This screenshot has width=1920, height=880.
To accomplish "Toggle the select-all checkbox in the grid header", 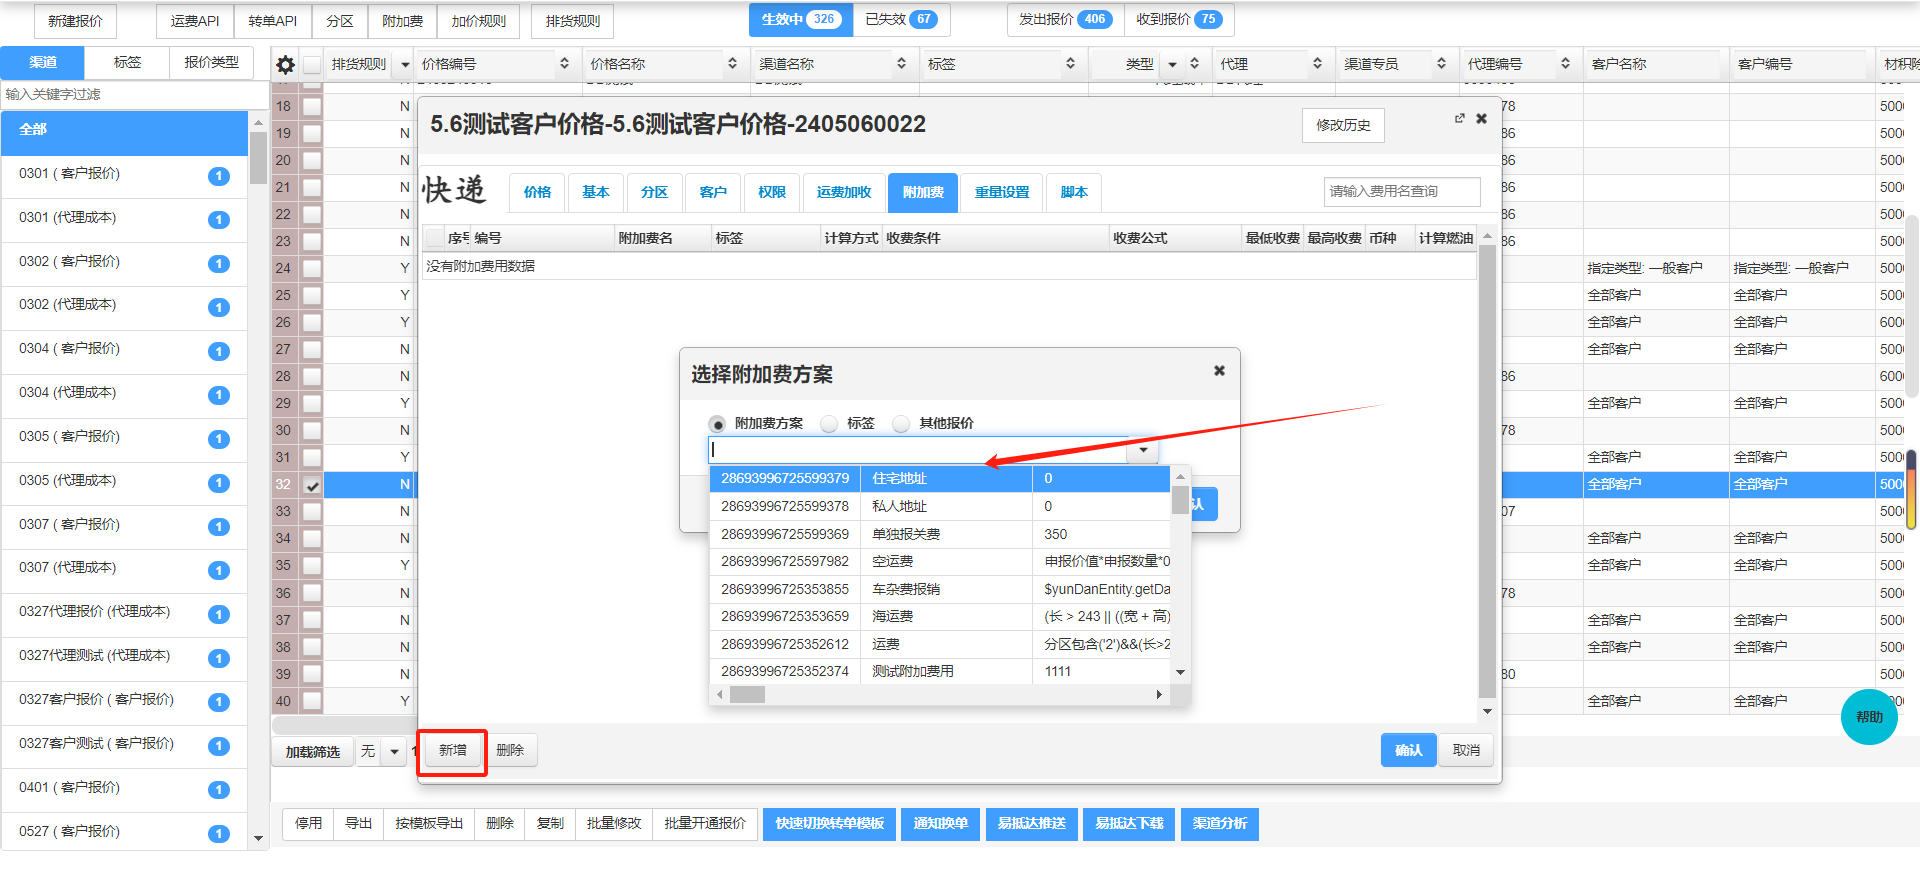I will [312, 65].
